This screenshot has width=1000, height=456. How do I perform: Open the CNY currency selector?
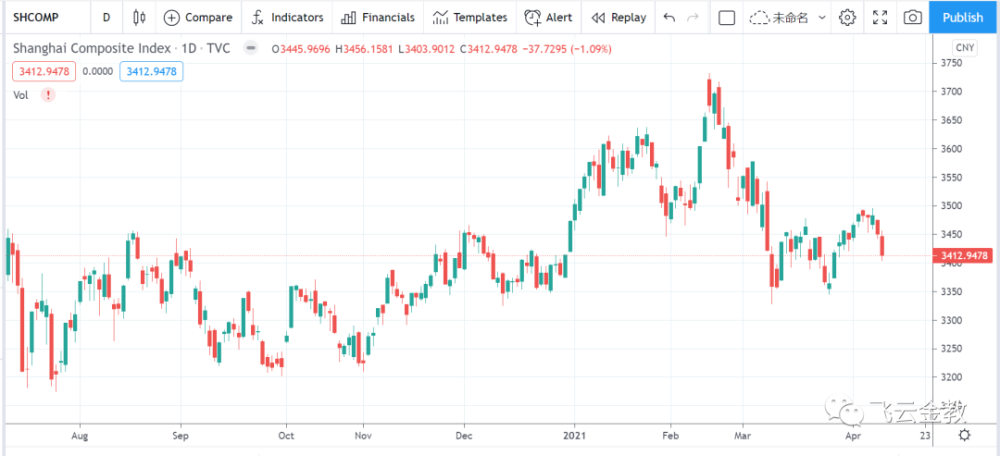964,48
